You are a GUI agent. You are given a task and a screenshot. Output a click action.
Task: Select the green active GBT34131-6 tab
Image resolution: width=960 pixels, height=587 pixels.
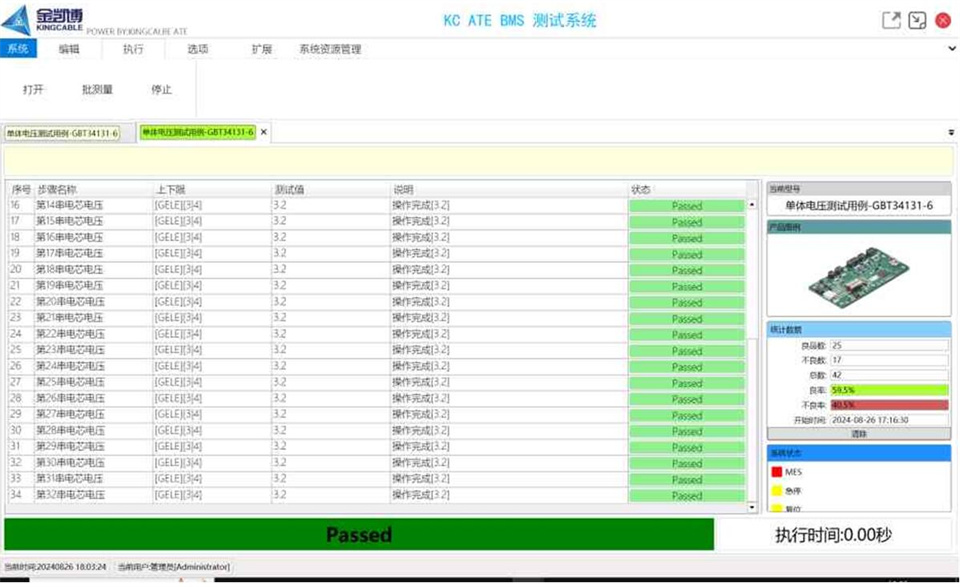pyautogui.click(x=197, y=131)
